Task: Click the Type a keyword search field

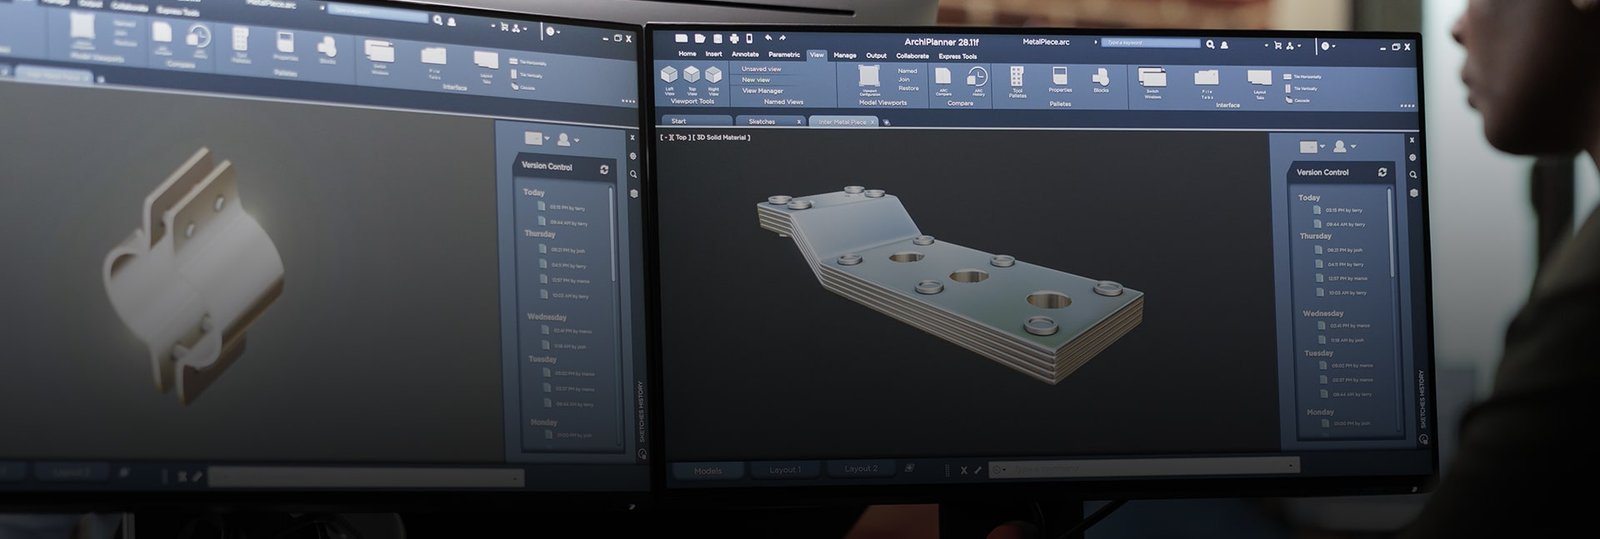Action: tap(1150, 43)
